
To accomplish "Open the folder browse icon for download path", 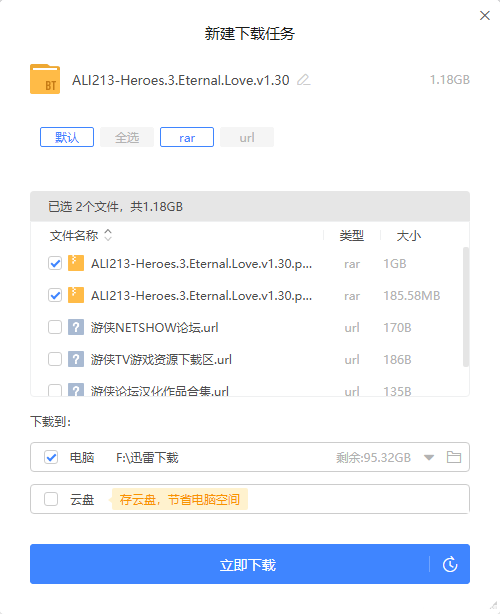I will (x=454, y=457).
